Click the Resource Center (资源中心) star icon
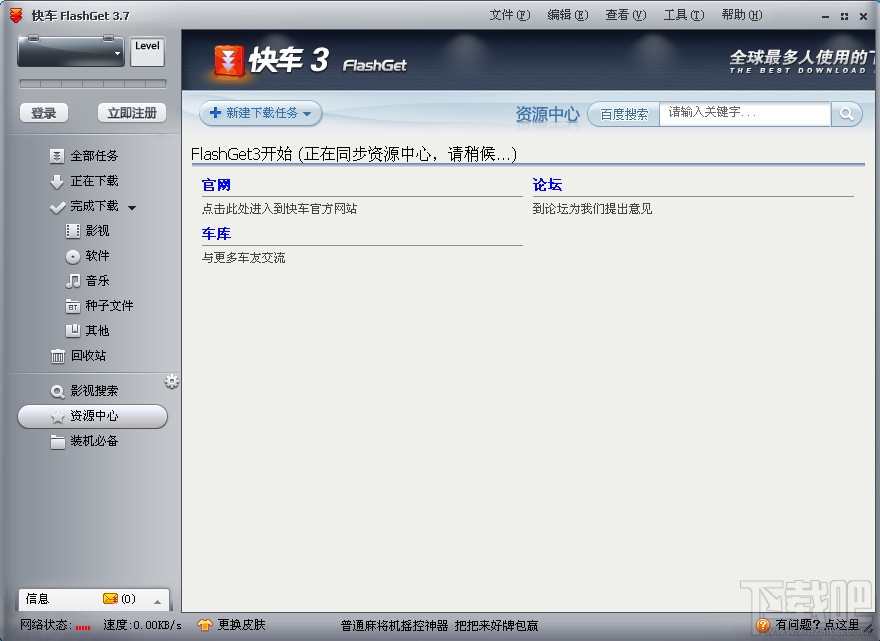 57,416
